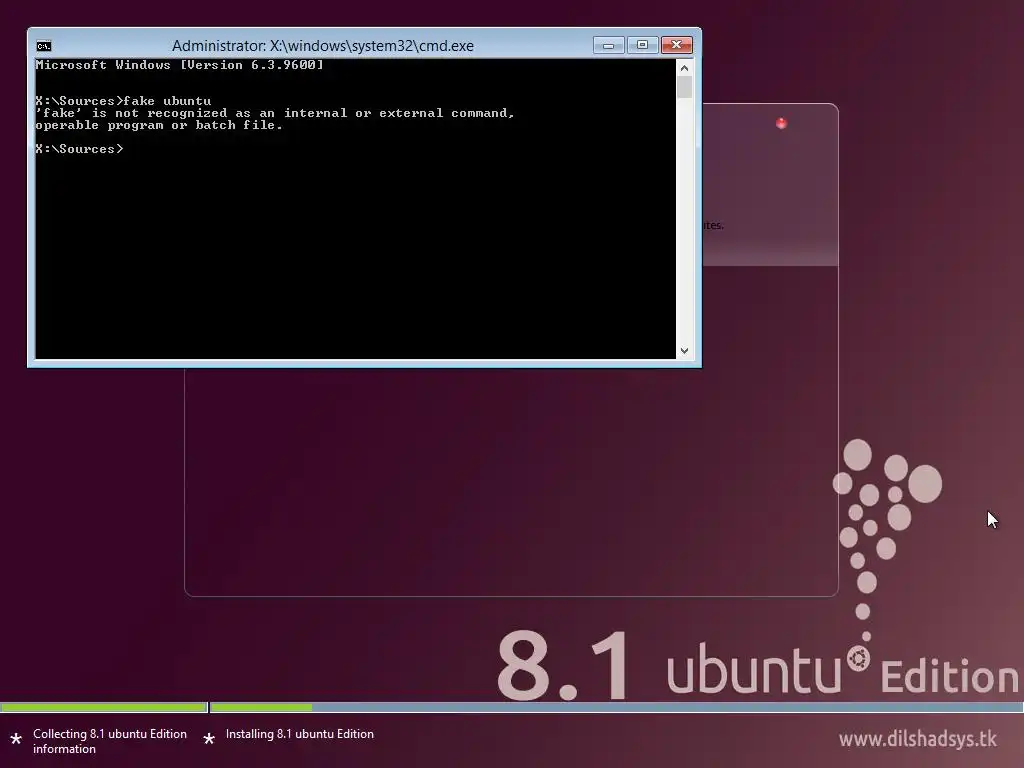Screen dimensions: 1024x768
Task: Click the installing progress bar
Action: 616,707
